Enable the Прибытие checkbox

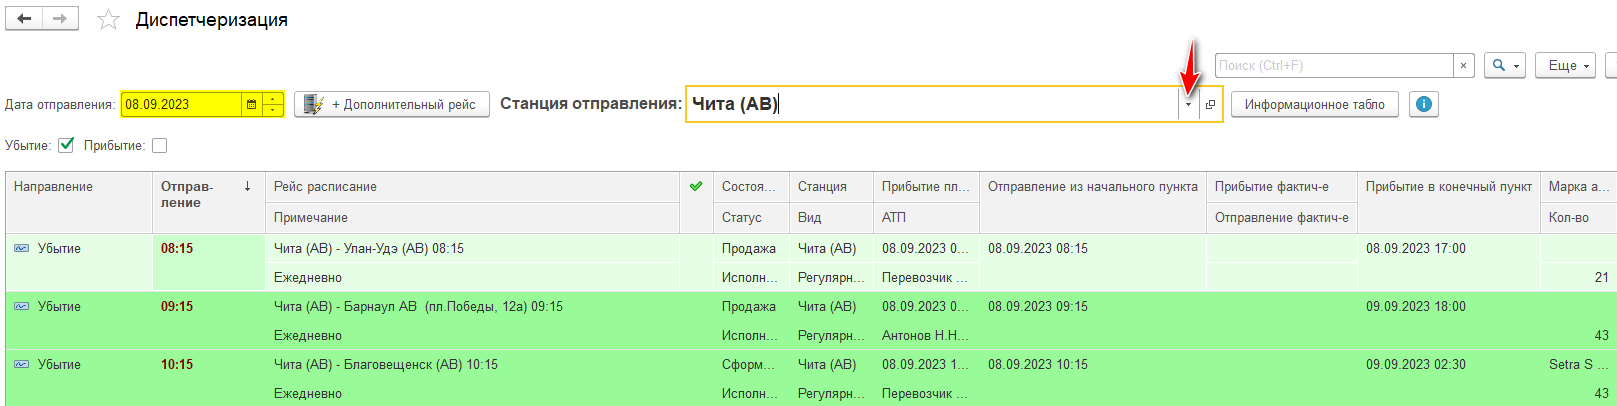pos(159,145)
